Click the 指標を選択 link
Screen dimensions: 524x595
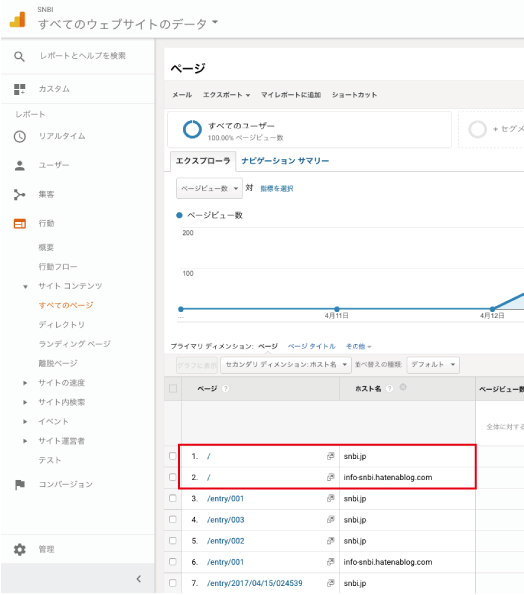click(277, 189)
